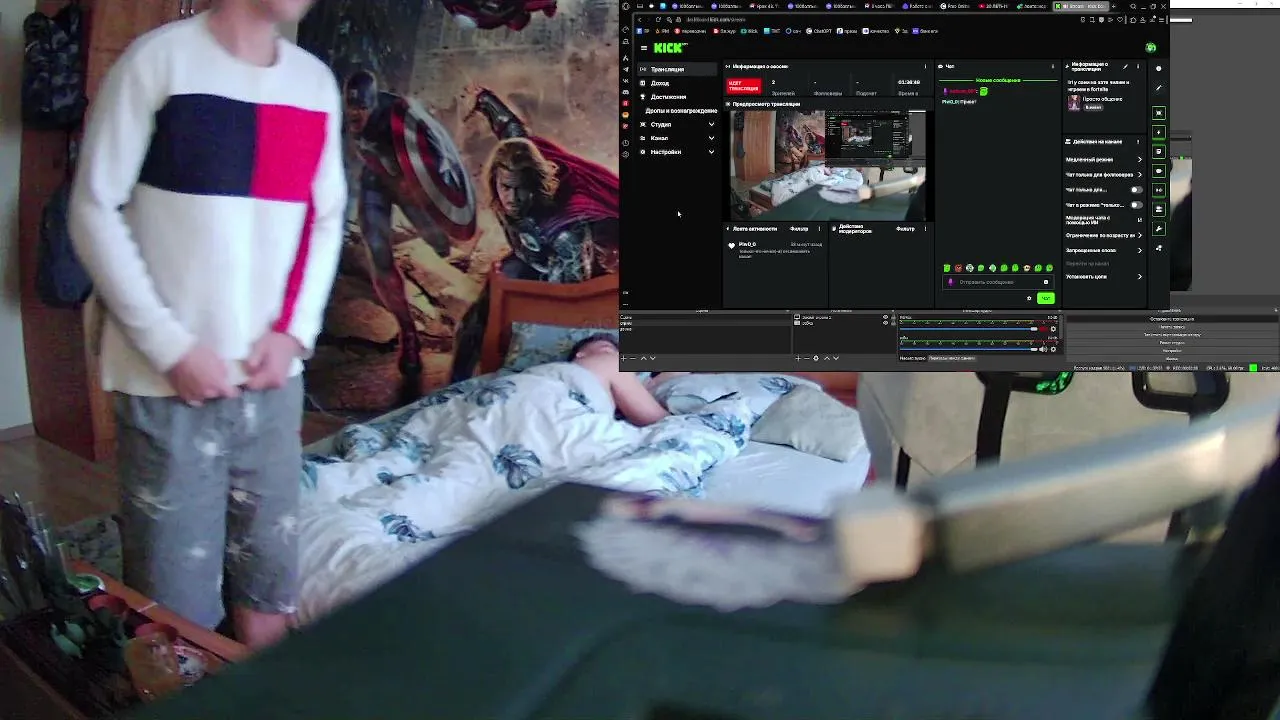Open Фильтр in Лента активности panel

tap(799, 229)
